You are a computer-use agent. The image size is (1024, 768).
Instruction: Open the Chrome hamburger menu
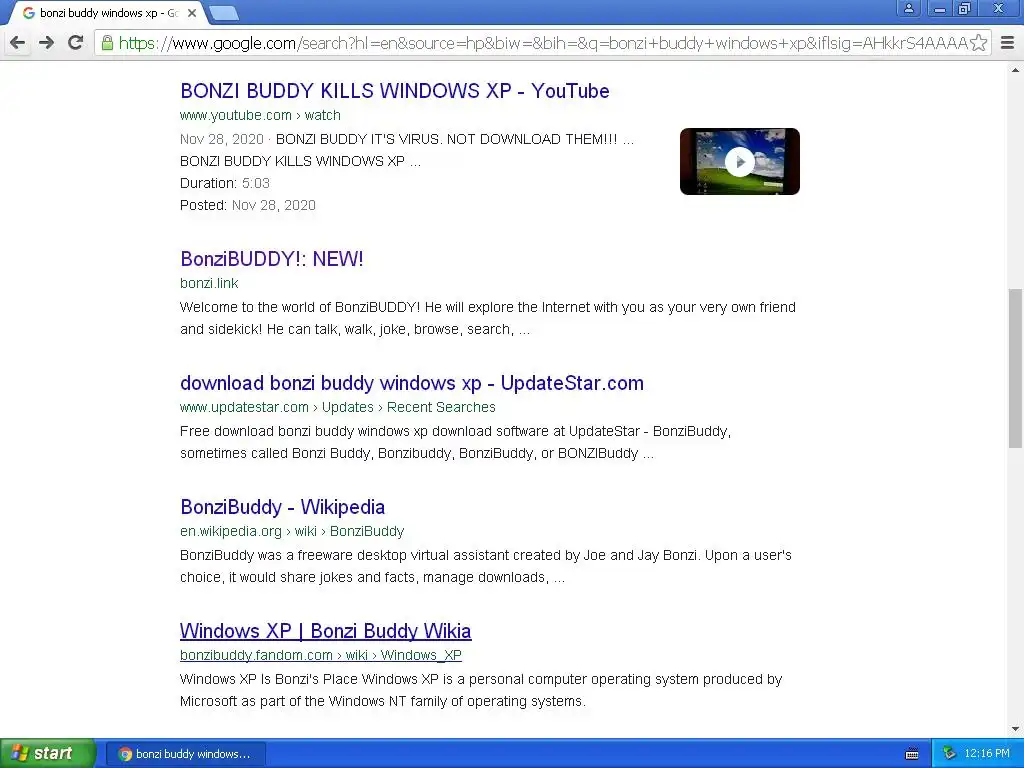pyautogui.click(x=1008, y=43)
